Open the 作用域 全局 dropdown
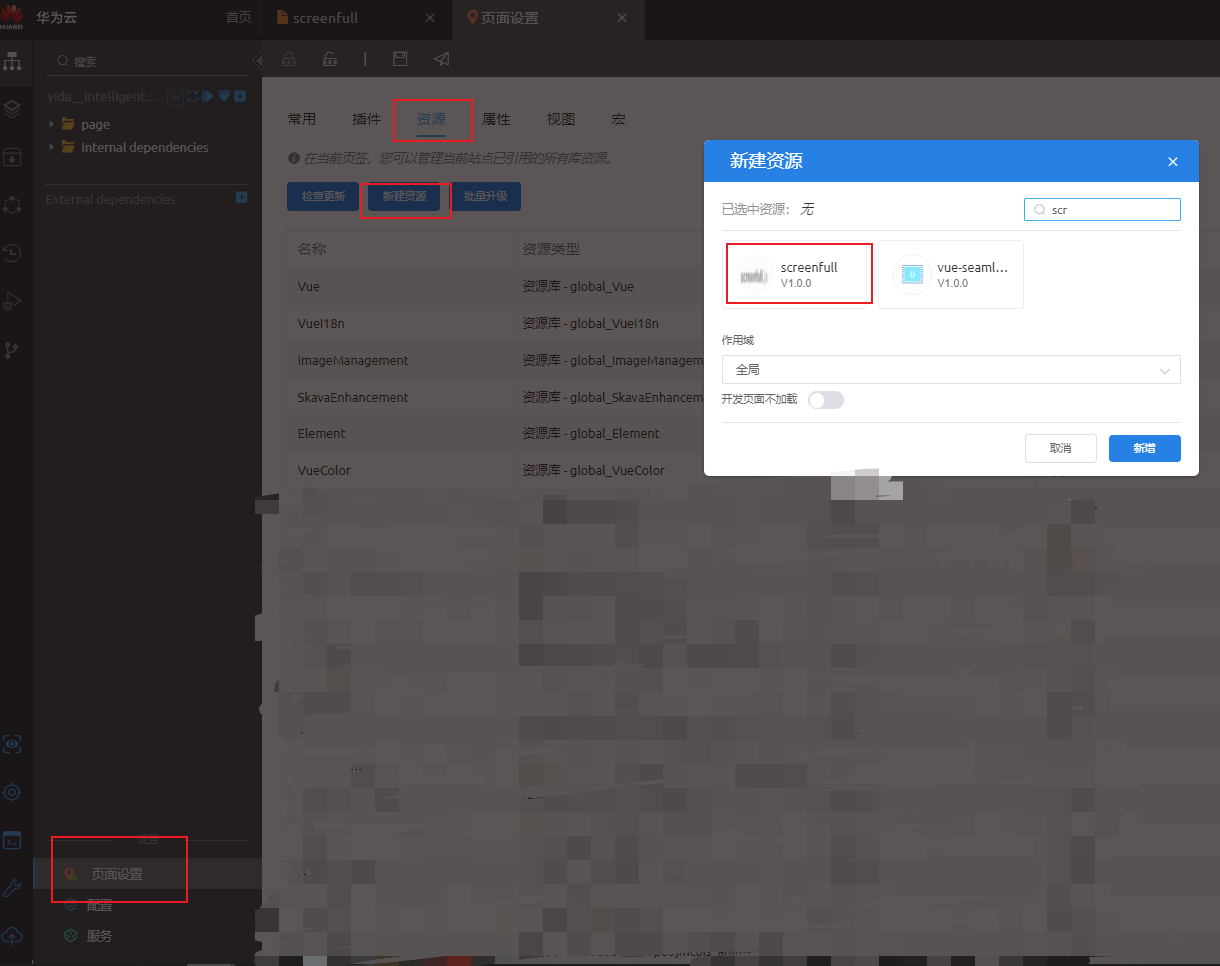The image size is (1220, 966). pyautogui.click(x=951, y=370)
